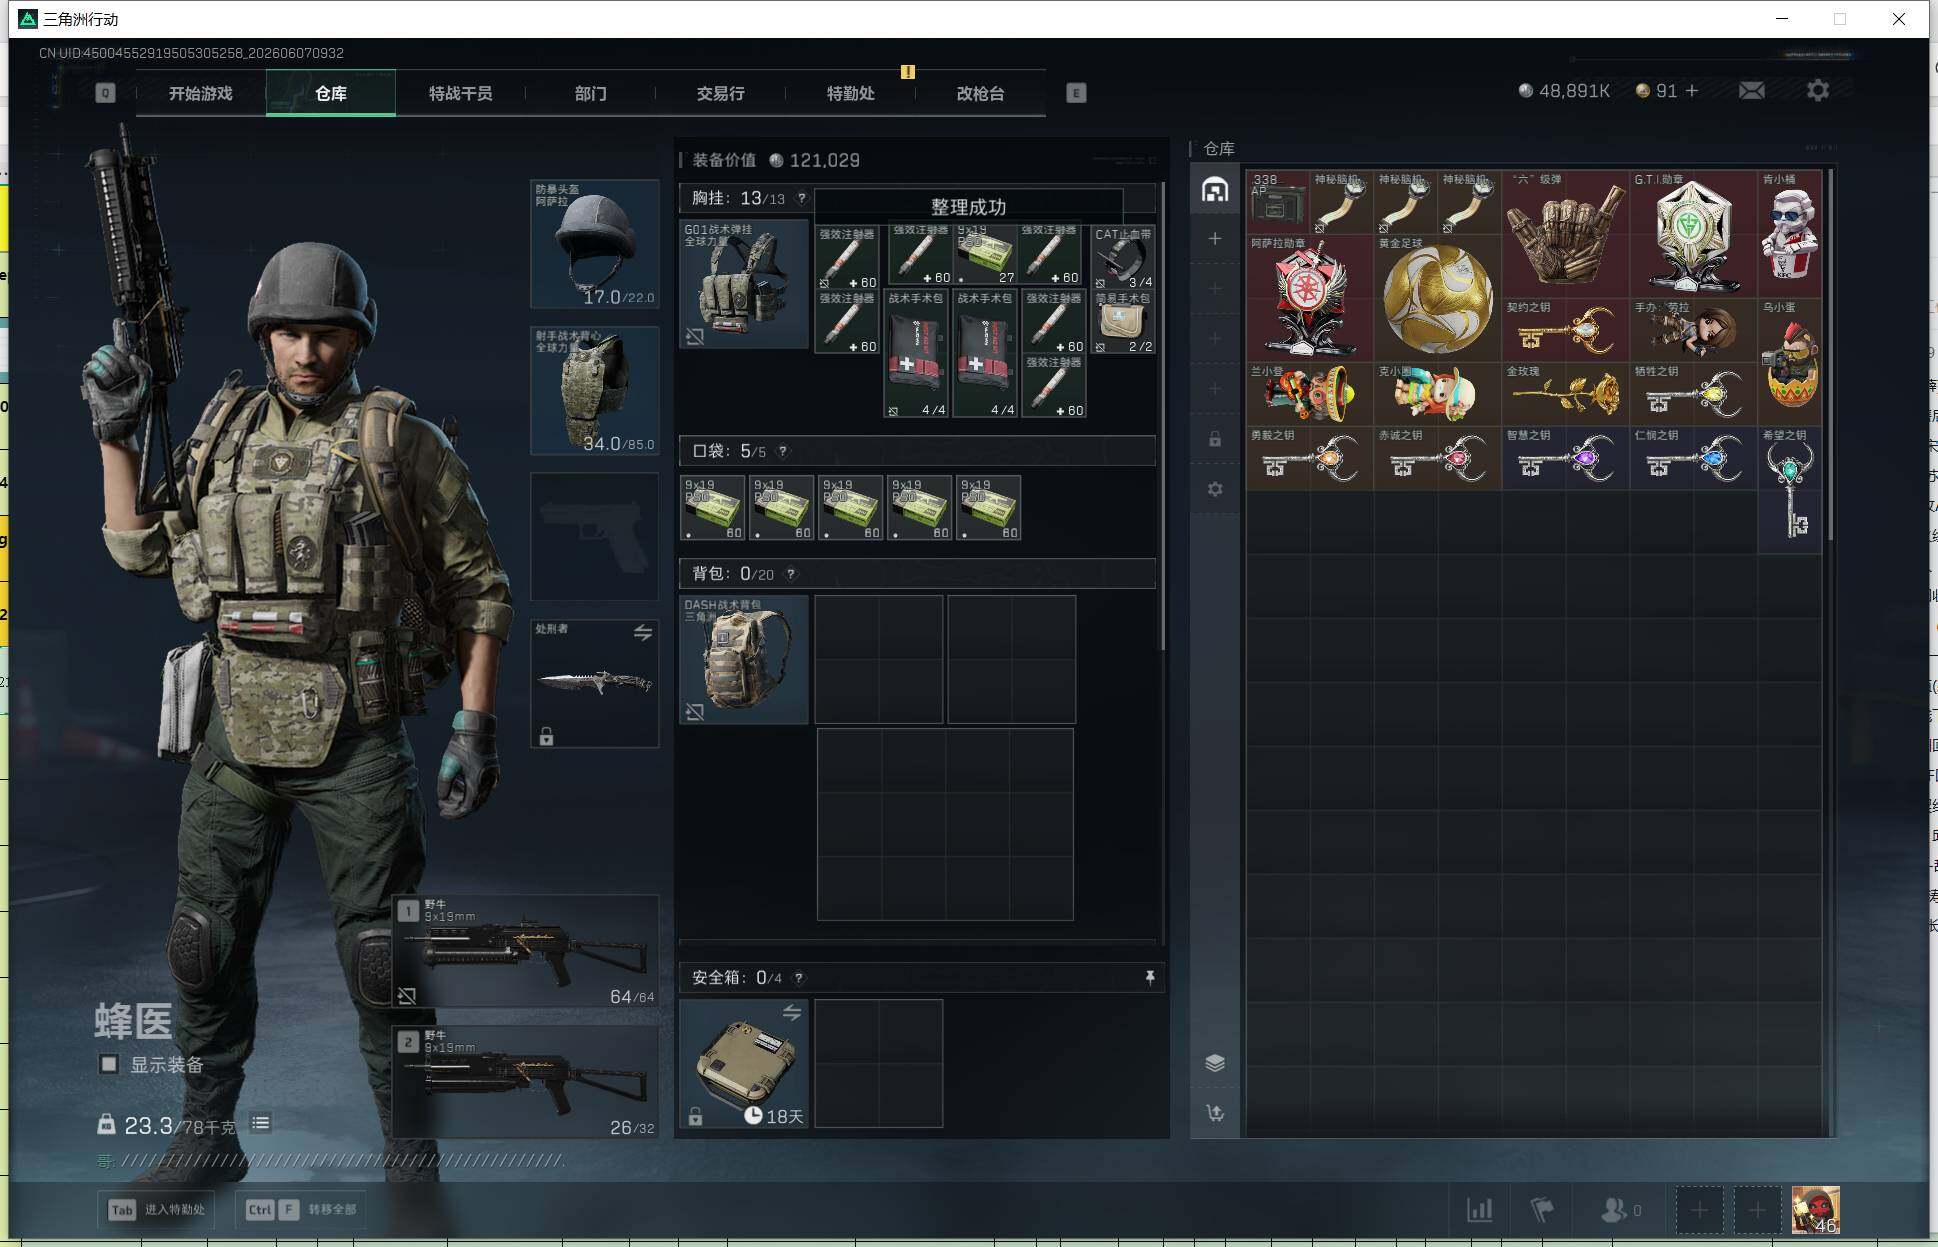Open the 部门 tab
The width and height of the screenshot is (1938, 1247).
(590, 93)
